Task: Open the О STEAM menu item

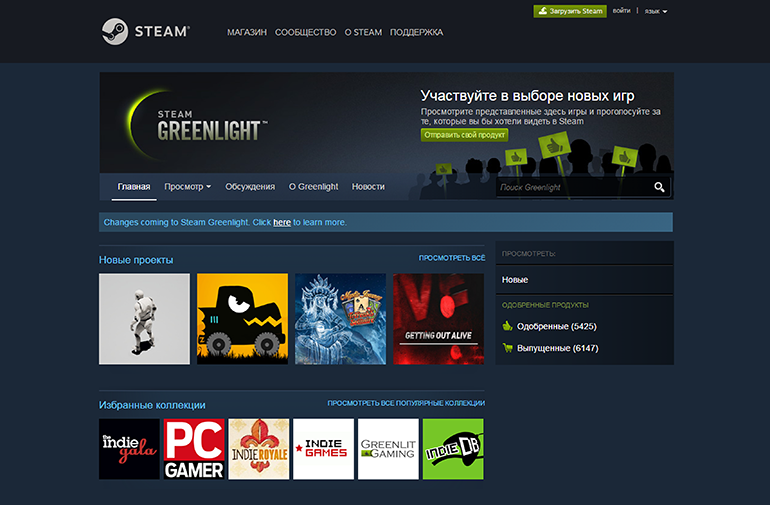Action: pyautogui.click(x=363, y=32)
